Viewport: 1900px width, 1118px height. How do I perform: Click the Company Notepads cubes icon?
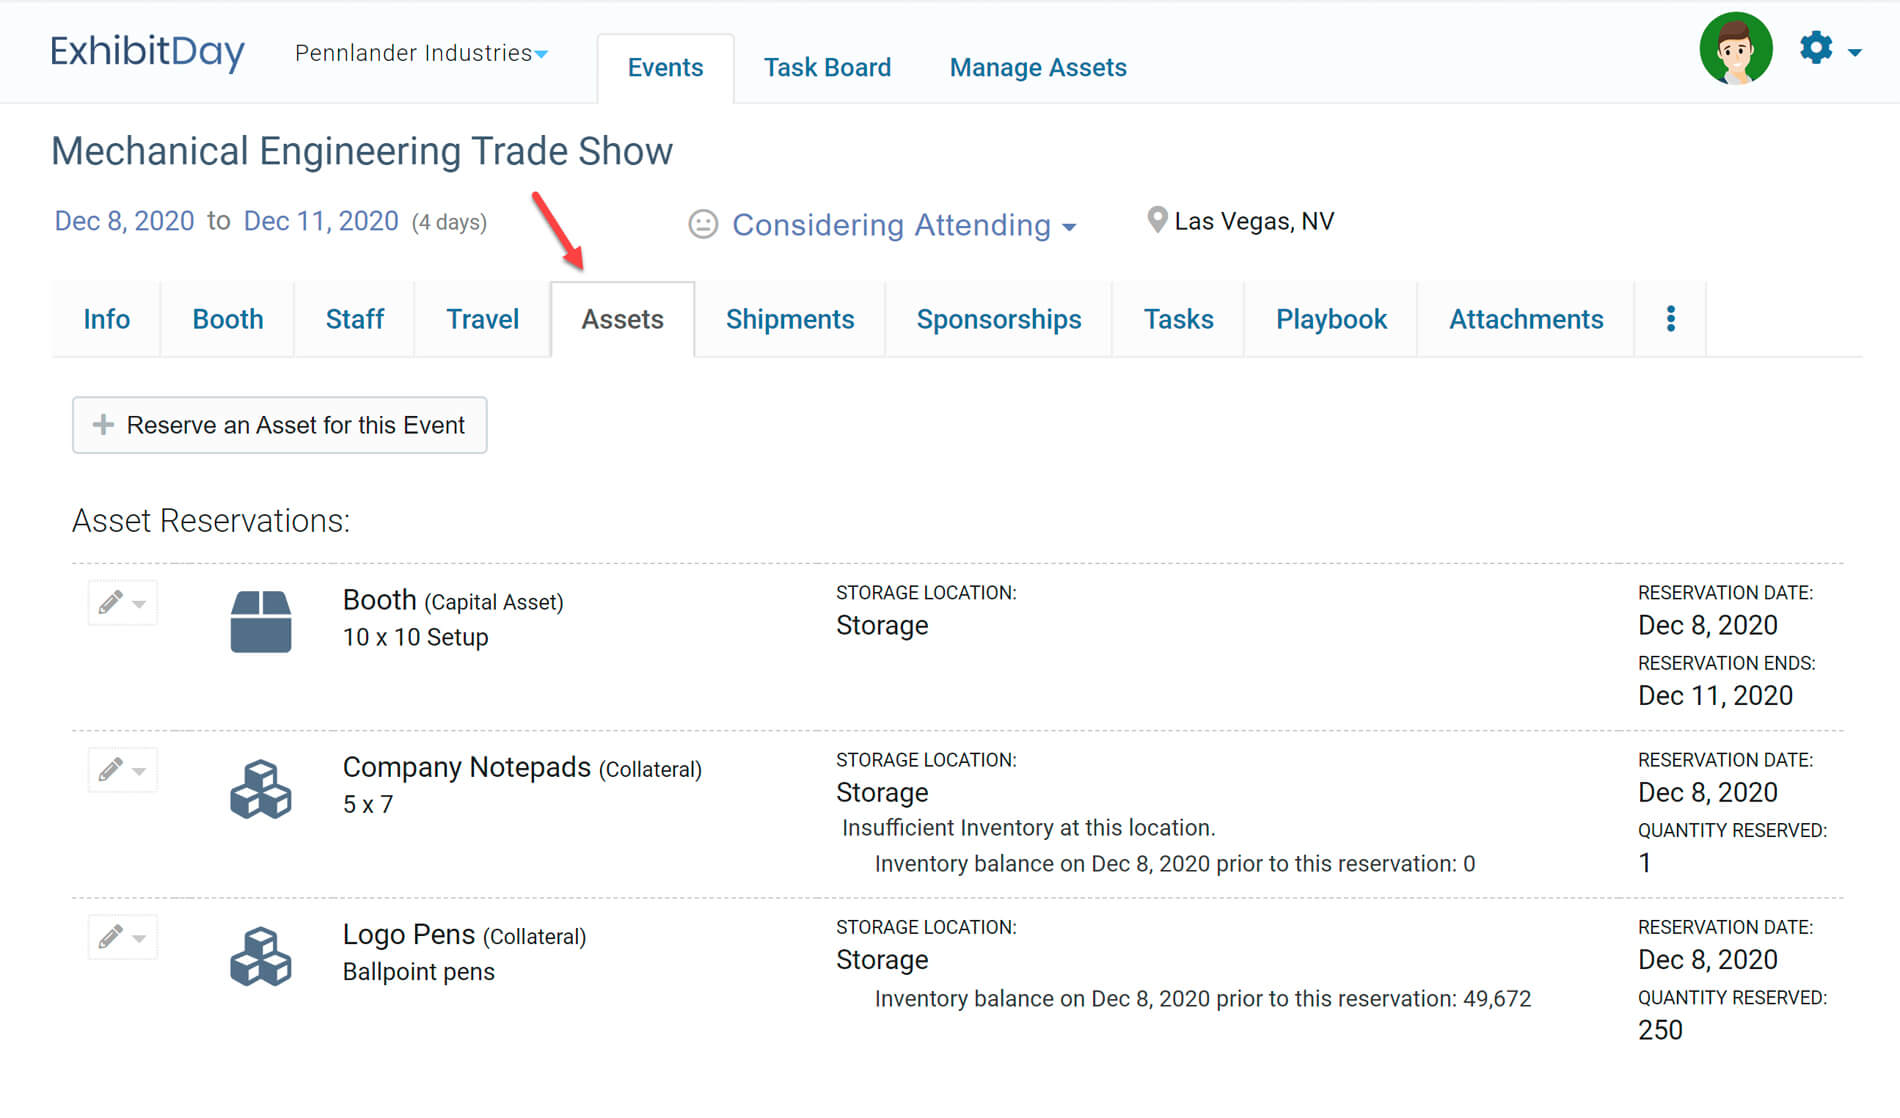coord(260,789)
